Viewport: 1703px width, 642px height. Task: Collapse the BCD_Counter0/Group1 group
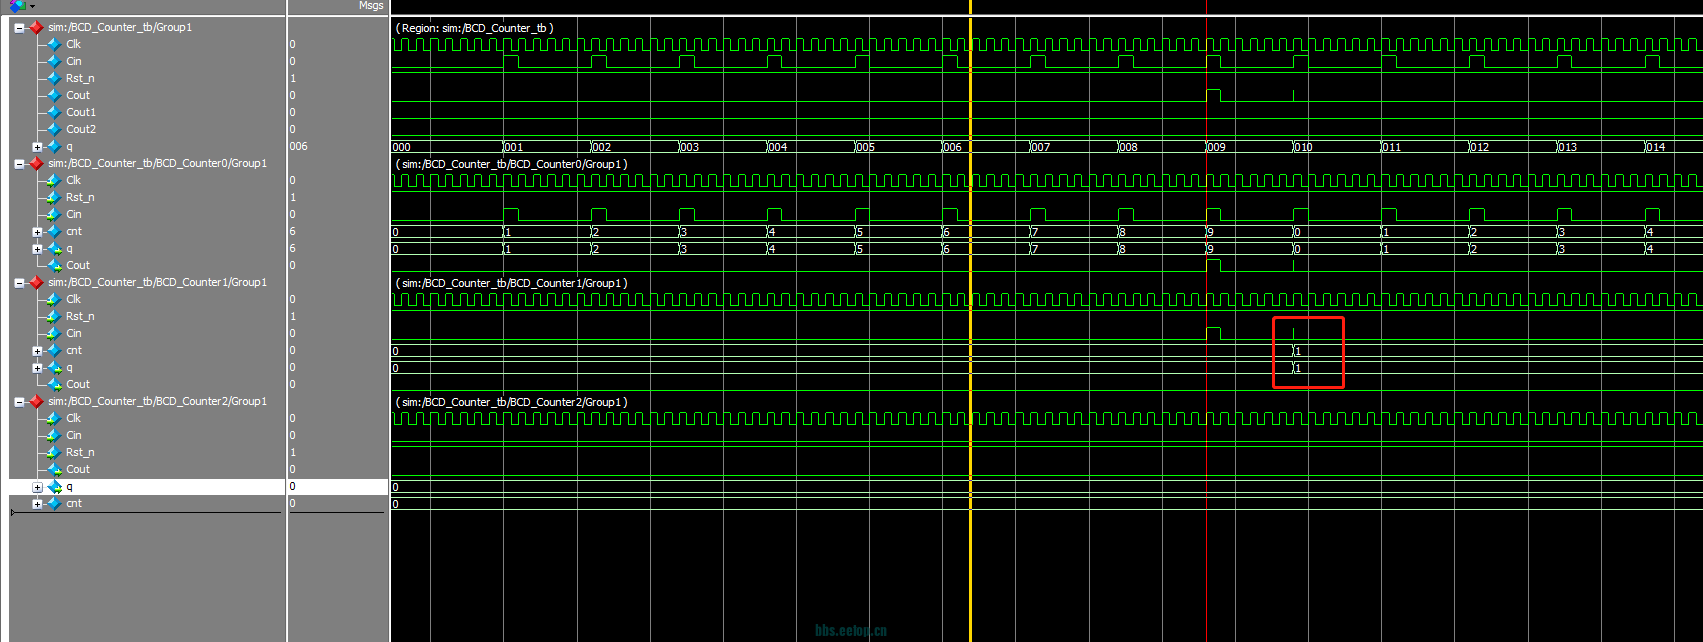pyautogui.click(x=19, y=164)
